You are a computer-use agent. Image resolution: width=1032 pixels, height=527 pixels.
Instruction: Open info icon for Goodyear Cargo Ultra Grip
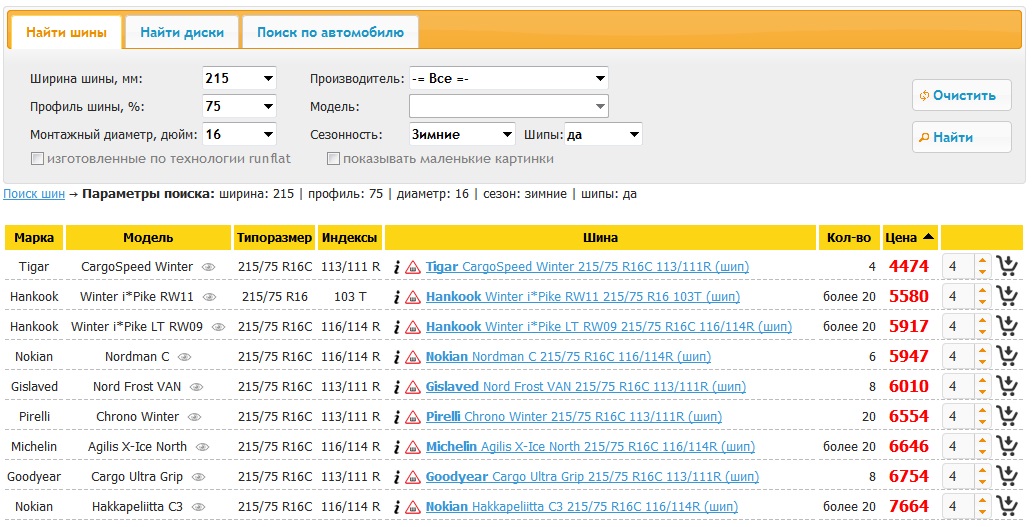pyautogui.click(x=396, y=477)
